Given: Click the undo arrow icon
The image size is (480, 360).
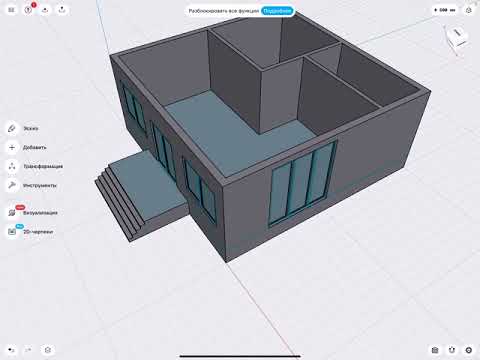Looking at the screenshot, I should pos(11,350).
